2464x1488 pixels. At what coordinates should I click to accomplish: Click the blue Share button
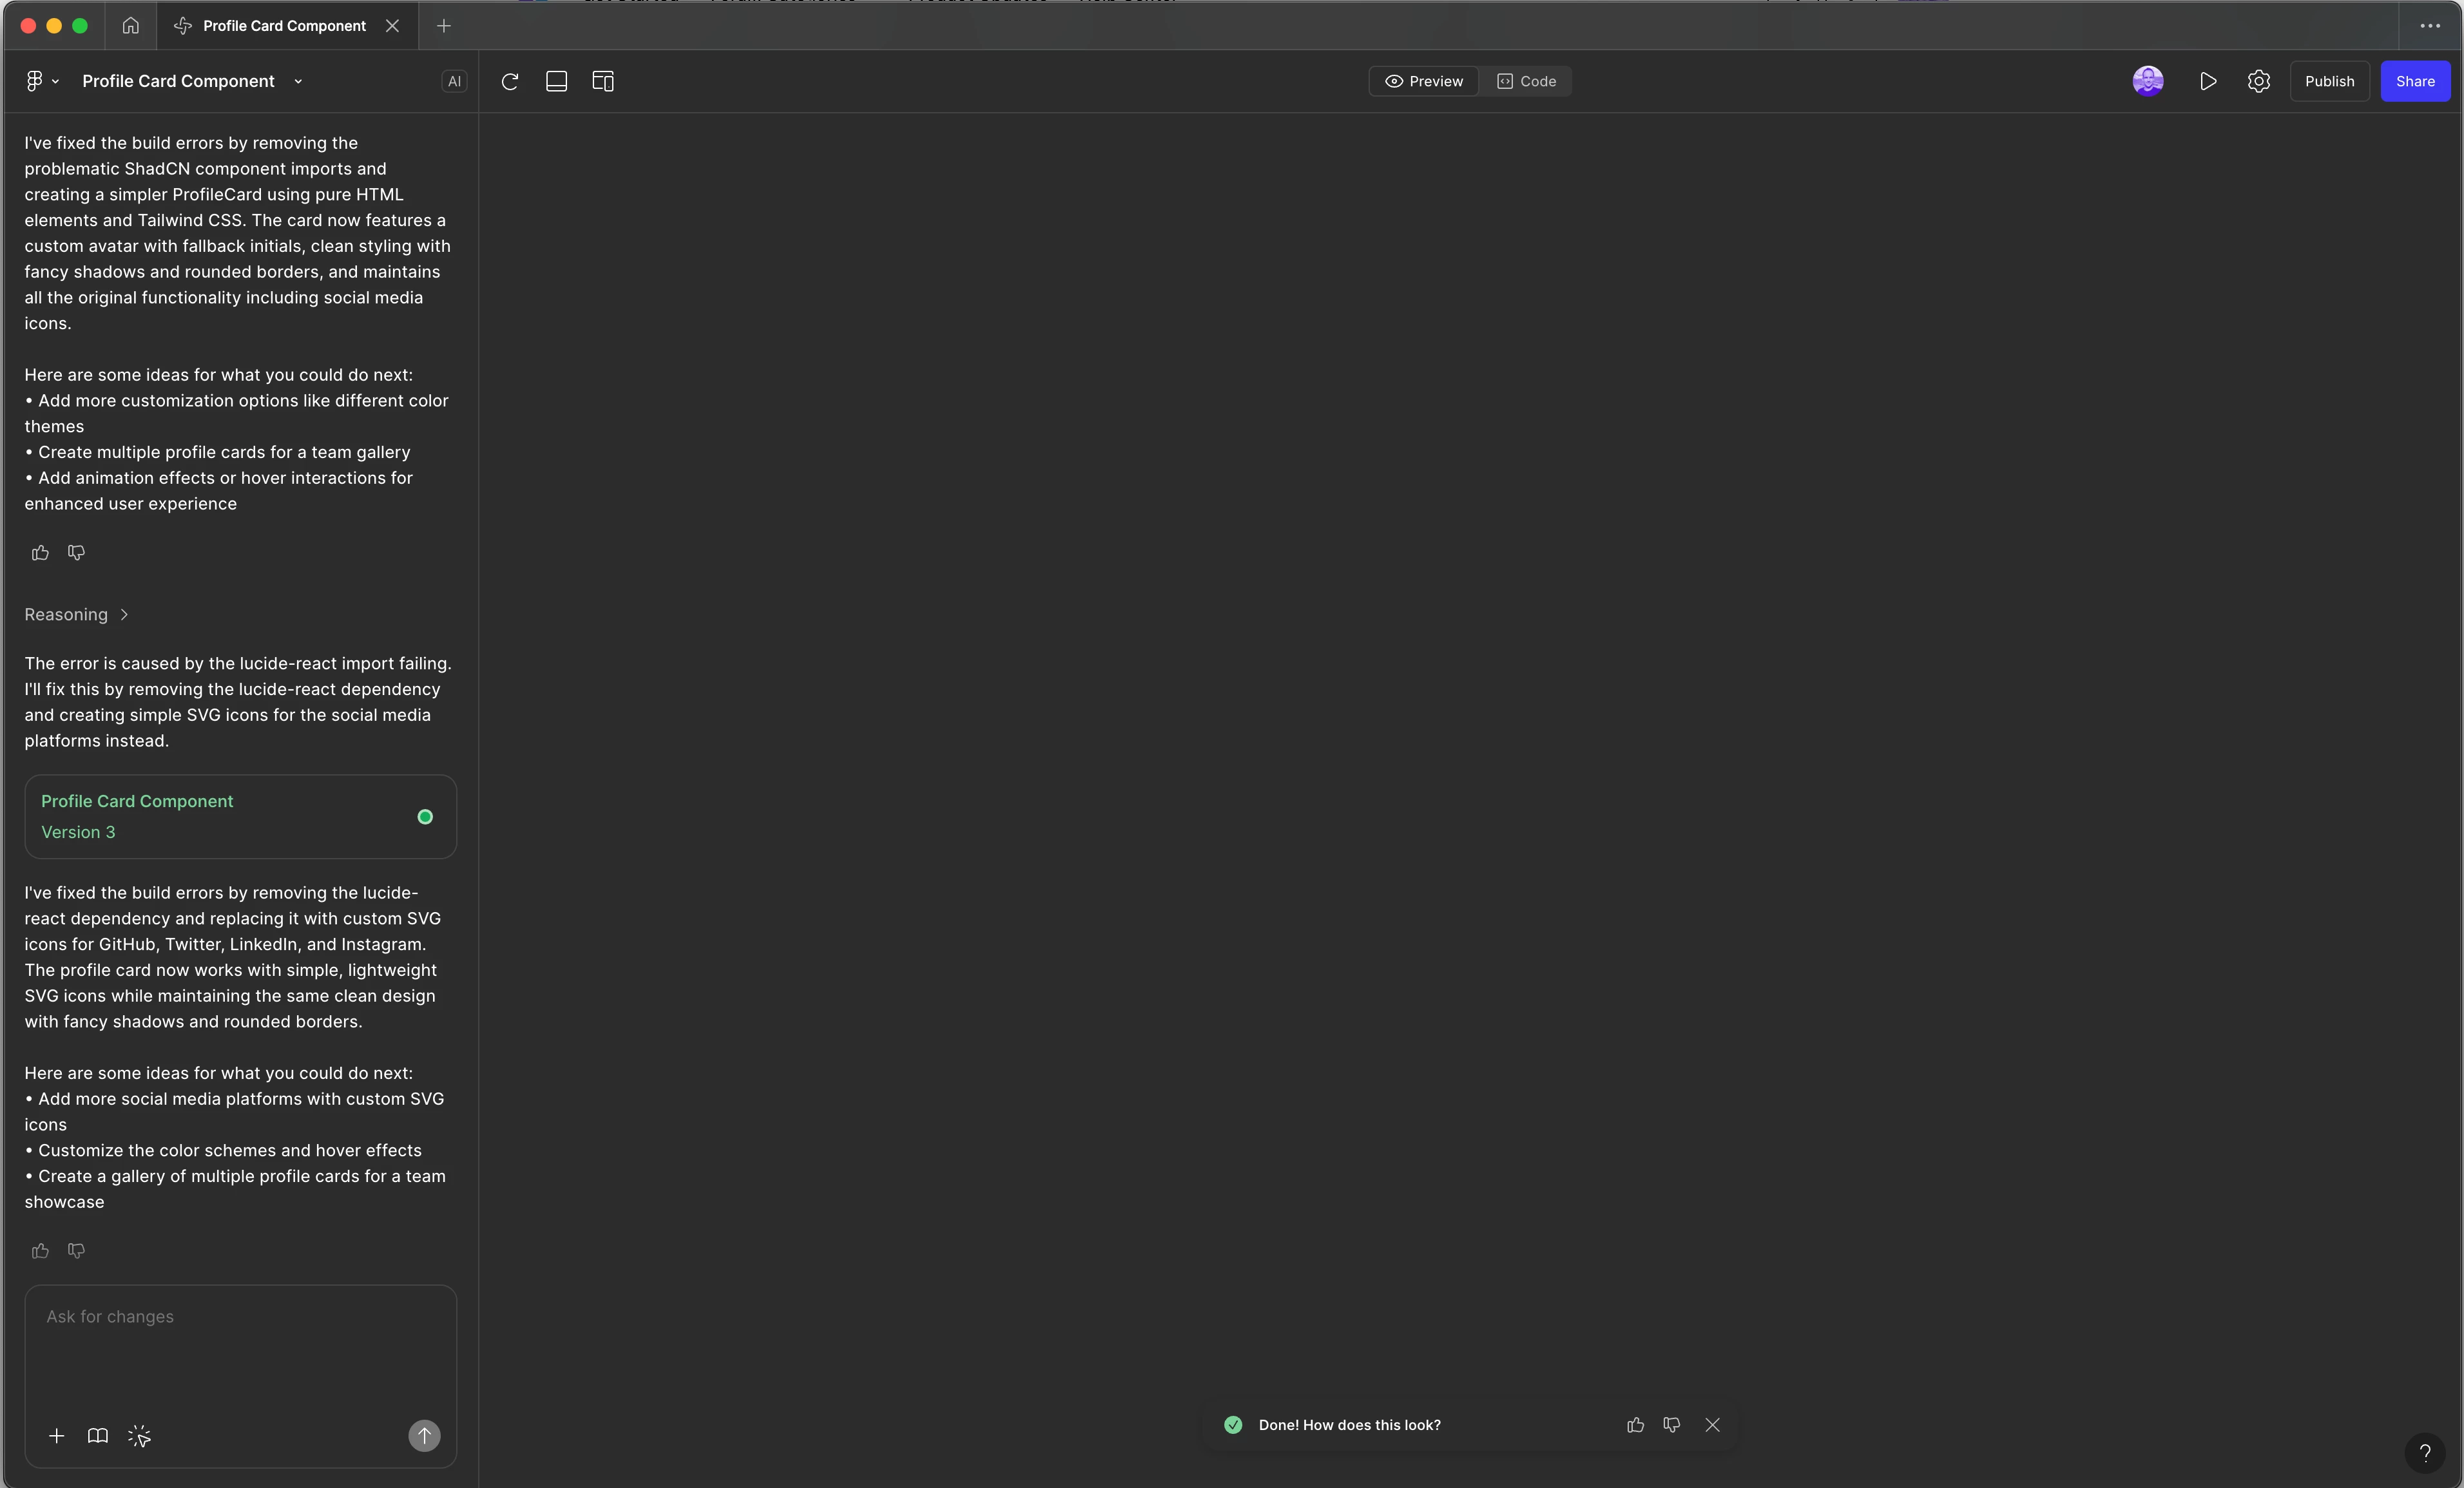(2415, 82)
